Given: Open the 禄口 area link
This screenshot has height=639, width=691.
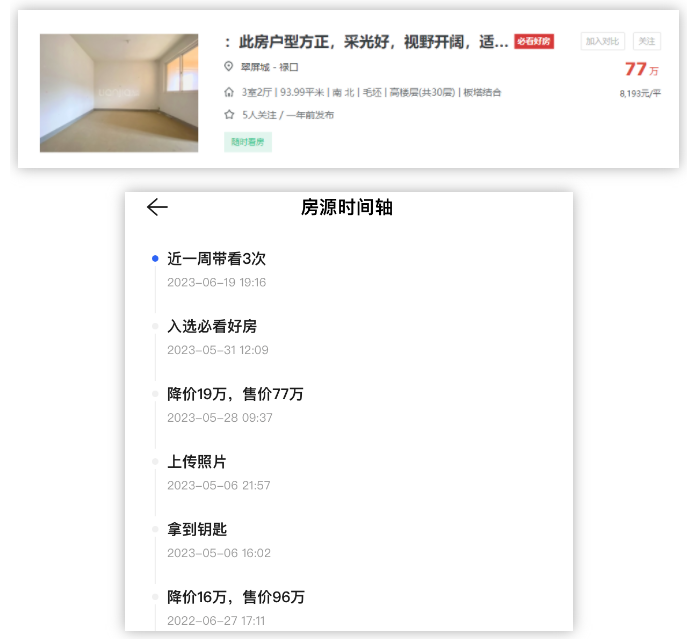Looking at the screenshot, I should [288, 67].
